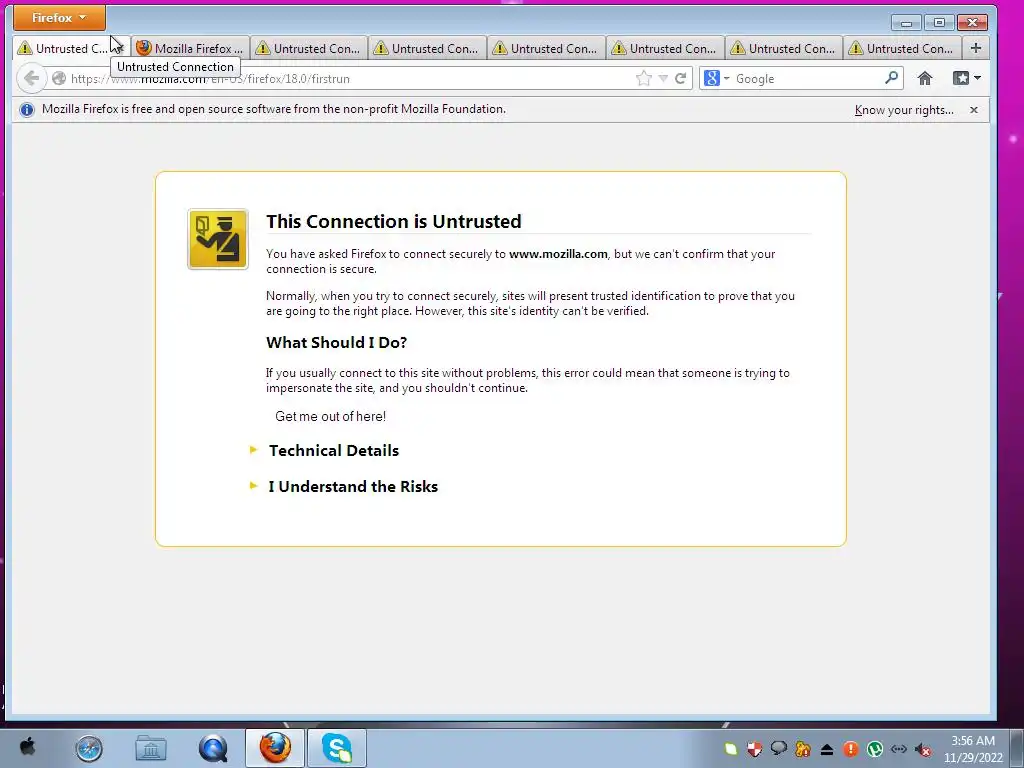
Task: Click Know your rights button
Action: click(x=904, y=110)
